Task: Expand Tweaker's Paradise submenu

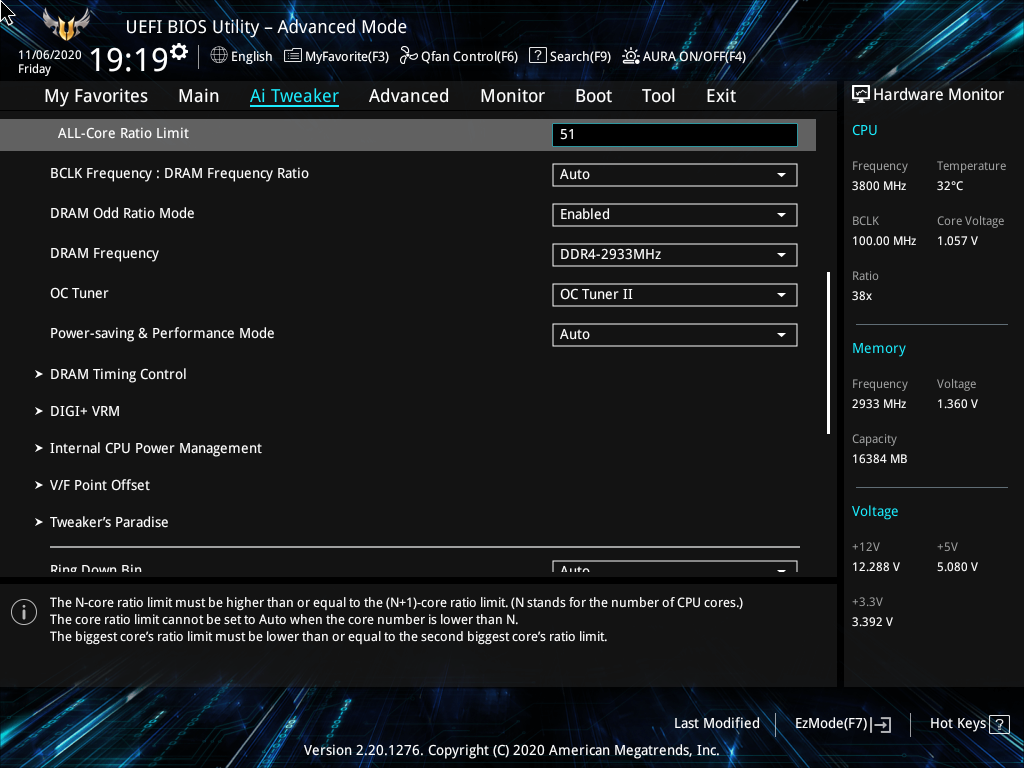Action: click(109, 522)
